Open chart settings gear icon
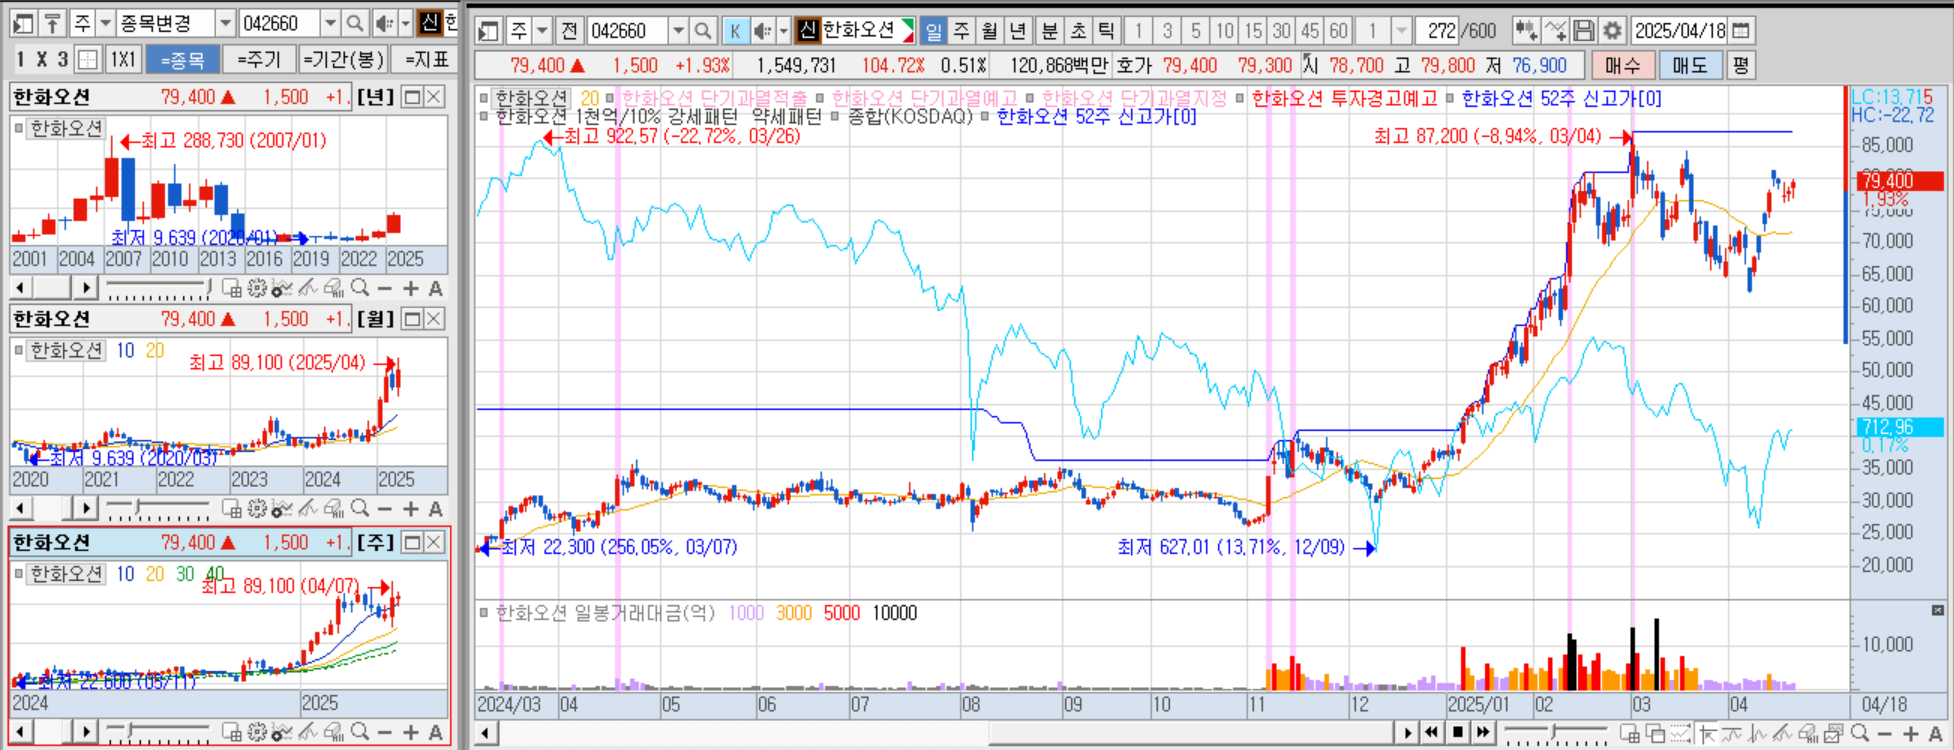Screen dimensions: 1954x750 point(1612,31)
